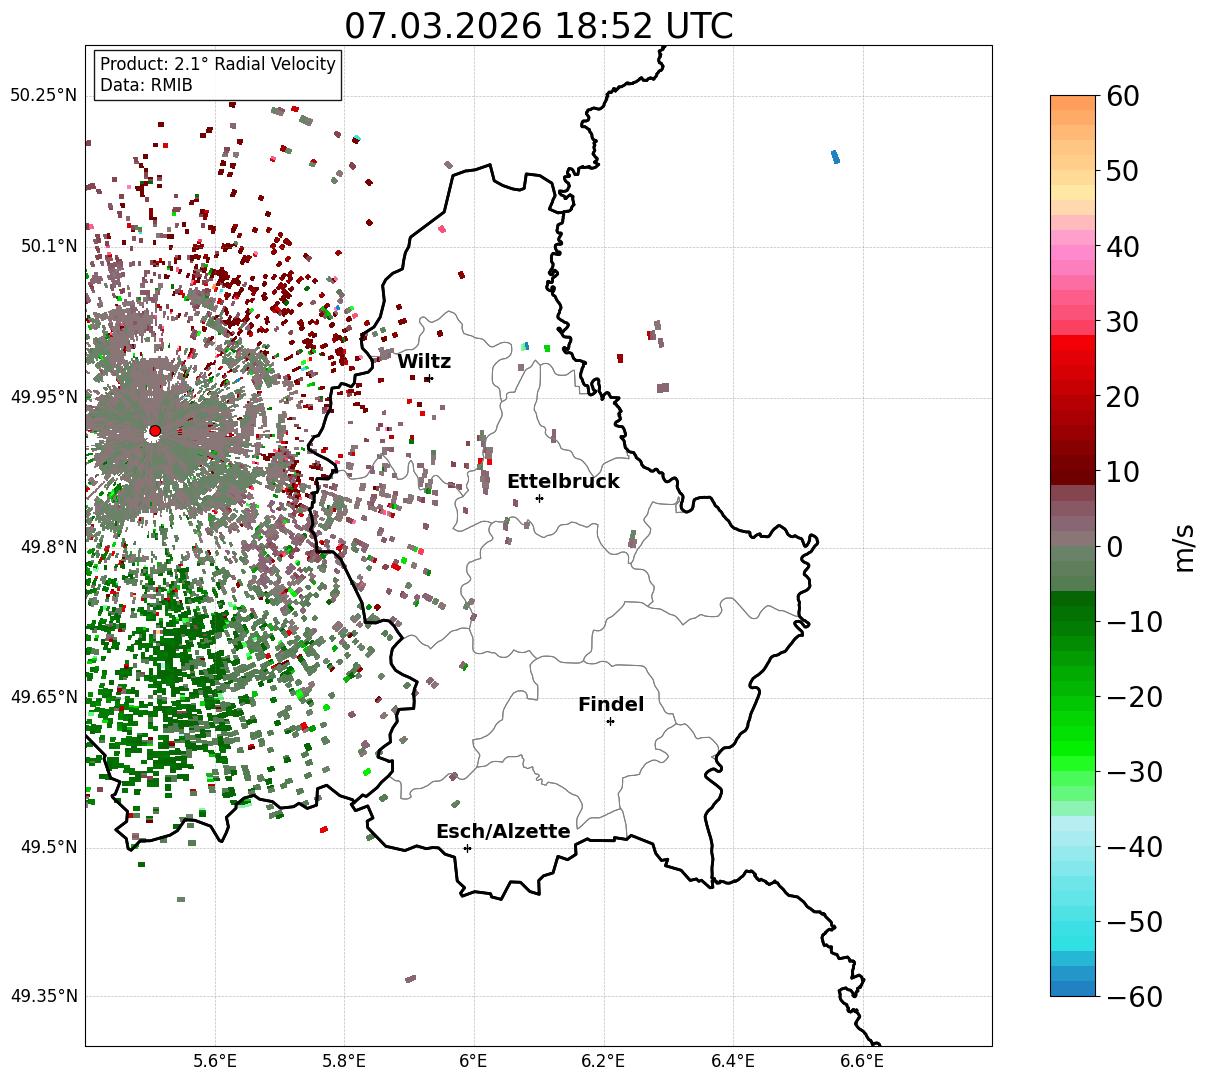
Task: Click the 'Esch/Alzette' city label
Action: pyautogui.click(x=503, y=832)
